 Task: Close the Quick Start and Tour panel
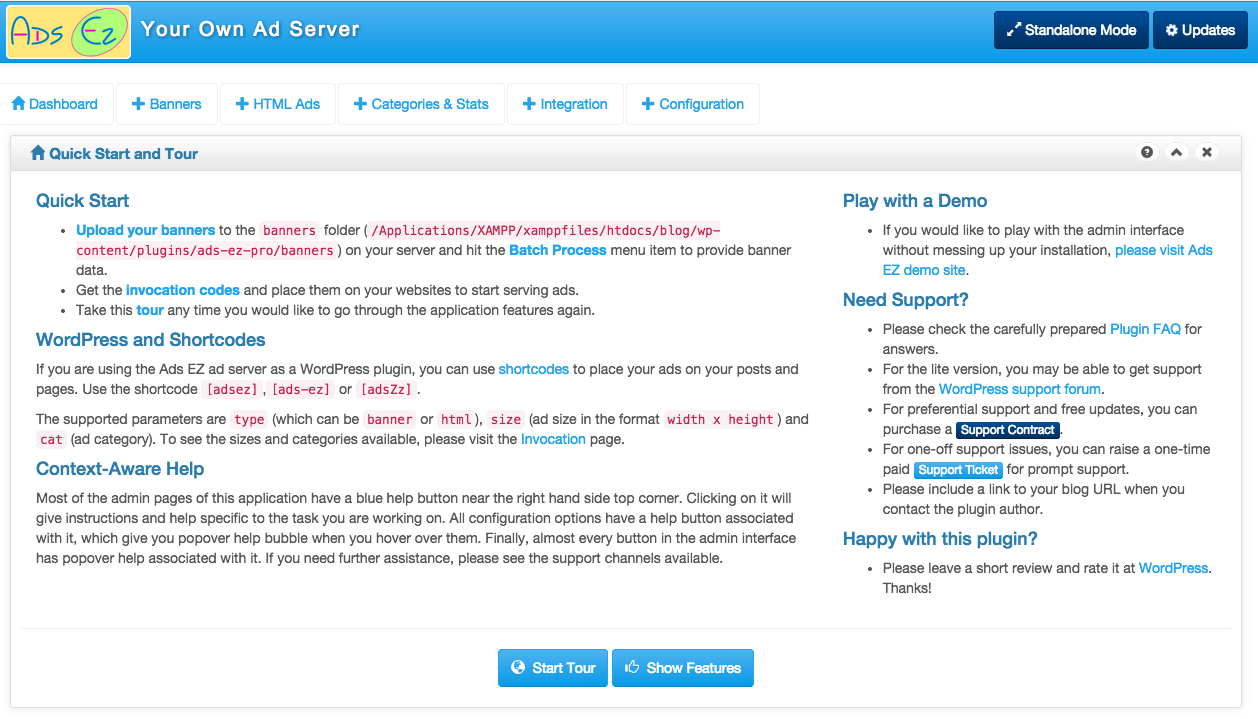coord(1207,152)
